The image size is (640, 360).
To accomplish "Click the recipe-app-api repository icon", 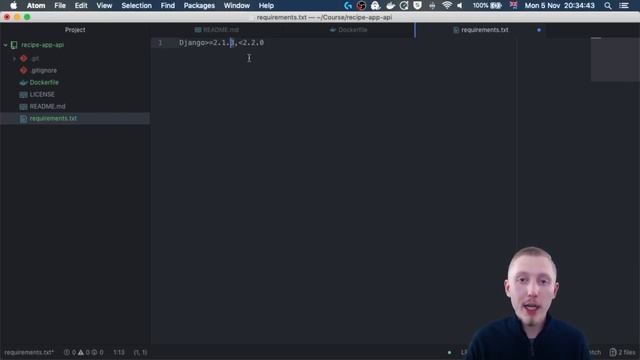I will tap(14, 45).
